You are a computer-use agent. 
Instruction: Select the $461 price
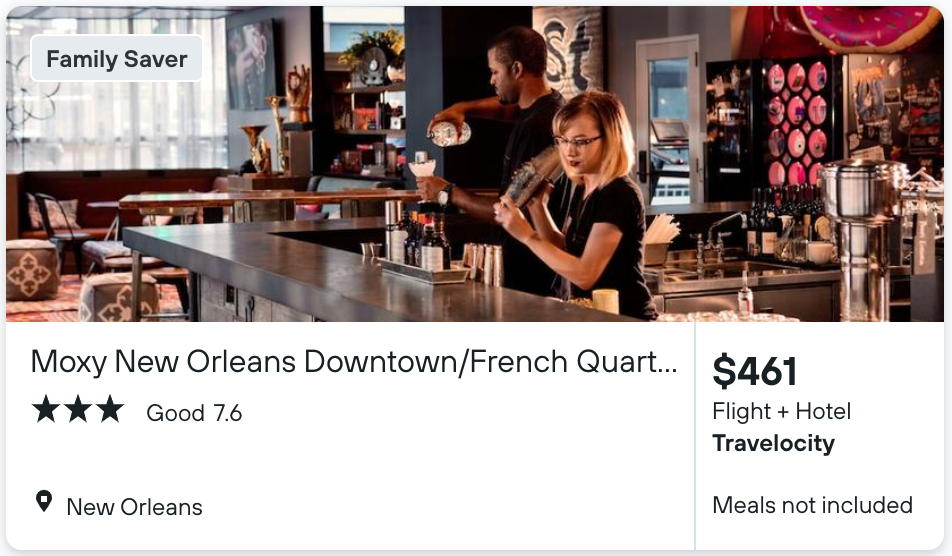(x=755, y=372)
